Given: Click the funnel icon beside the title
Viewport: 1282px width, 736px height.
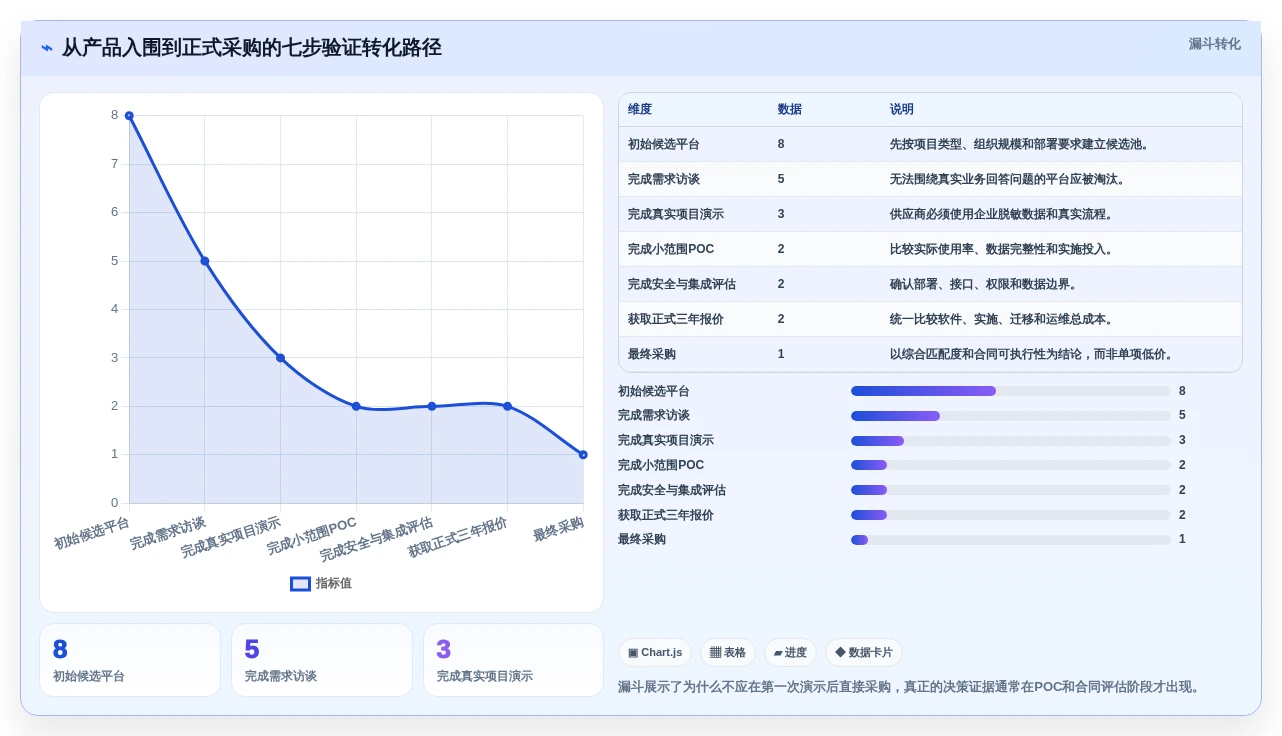Looking at the screenshot, I should [x=47, y=48].
